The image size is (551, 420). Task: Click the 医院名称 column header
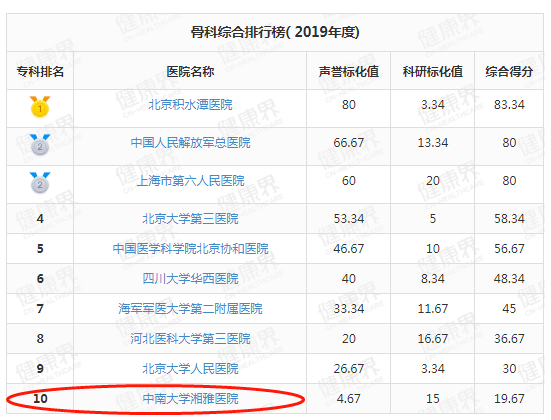[x=190, y=71]
